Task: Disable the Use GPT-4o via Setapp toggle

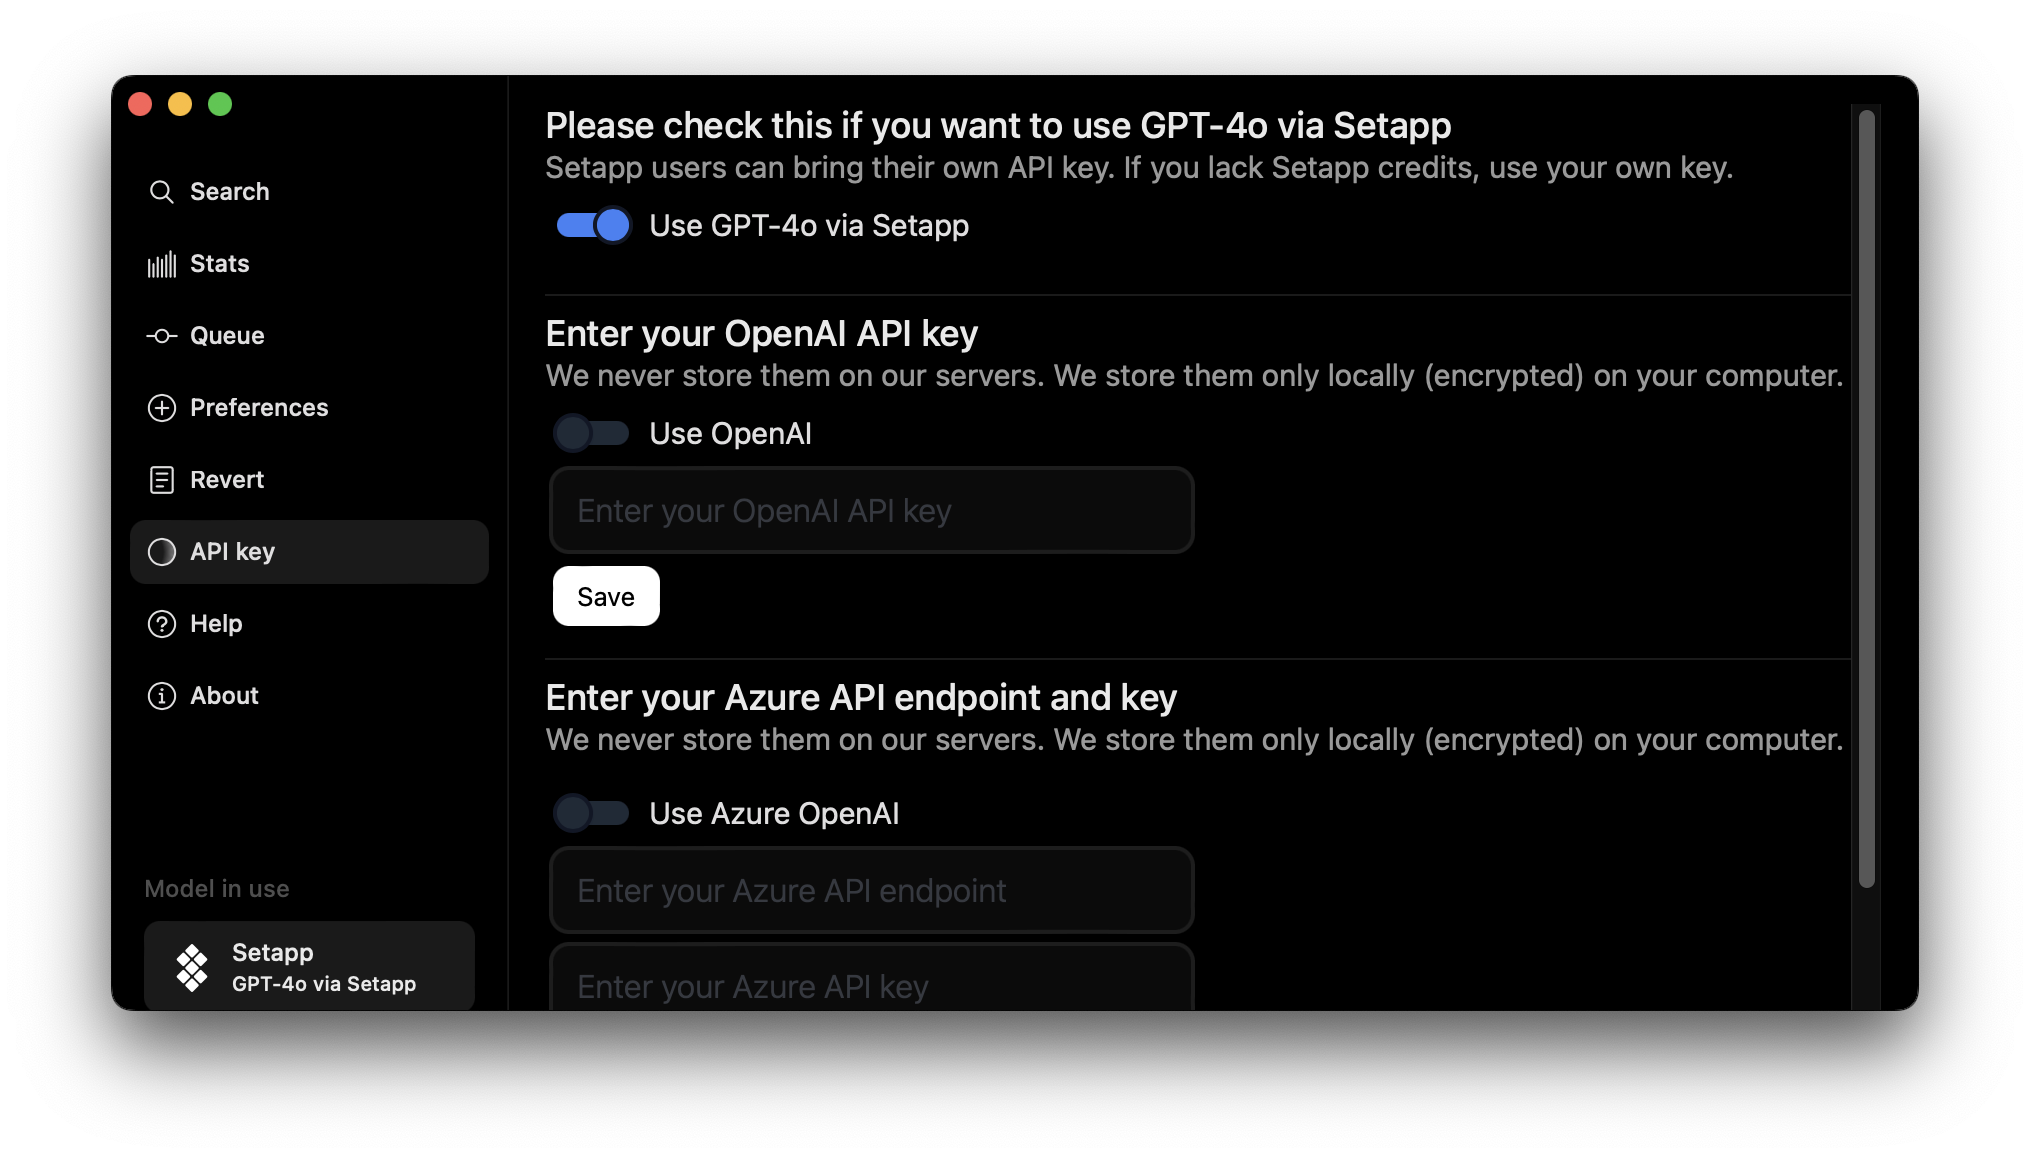Action: tap(593, 226)
